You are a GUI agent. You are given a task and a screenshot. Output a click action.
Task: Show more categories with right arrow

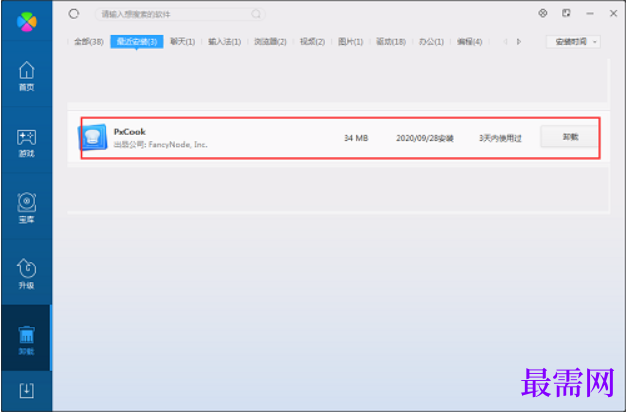coord(519,42)
